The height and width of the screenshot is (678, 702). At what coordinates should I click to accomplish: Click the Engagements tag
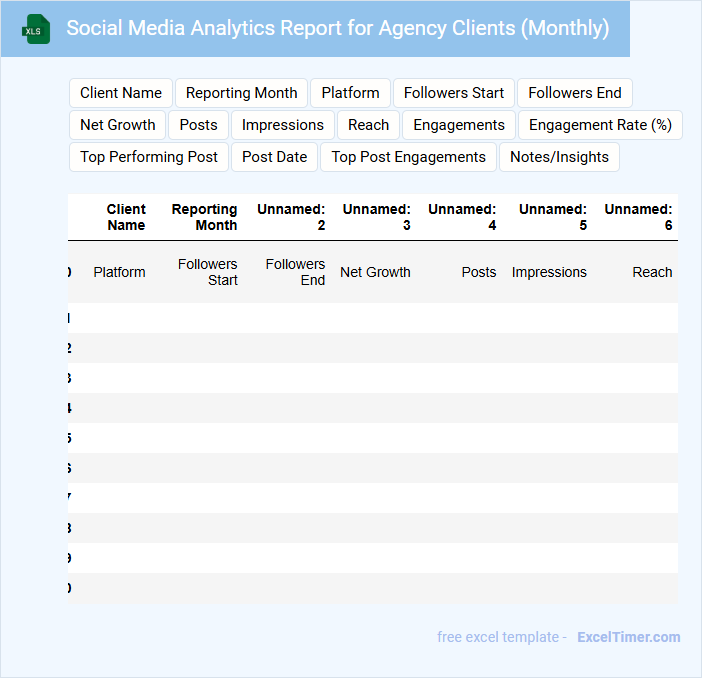[459, 125]
